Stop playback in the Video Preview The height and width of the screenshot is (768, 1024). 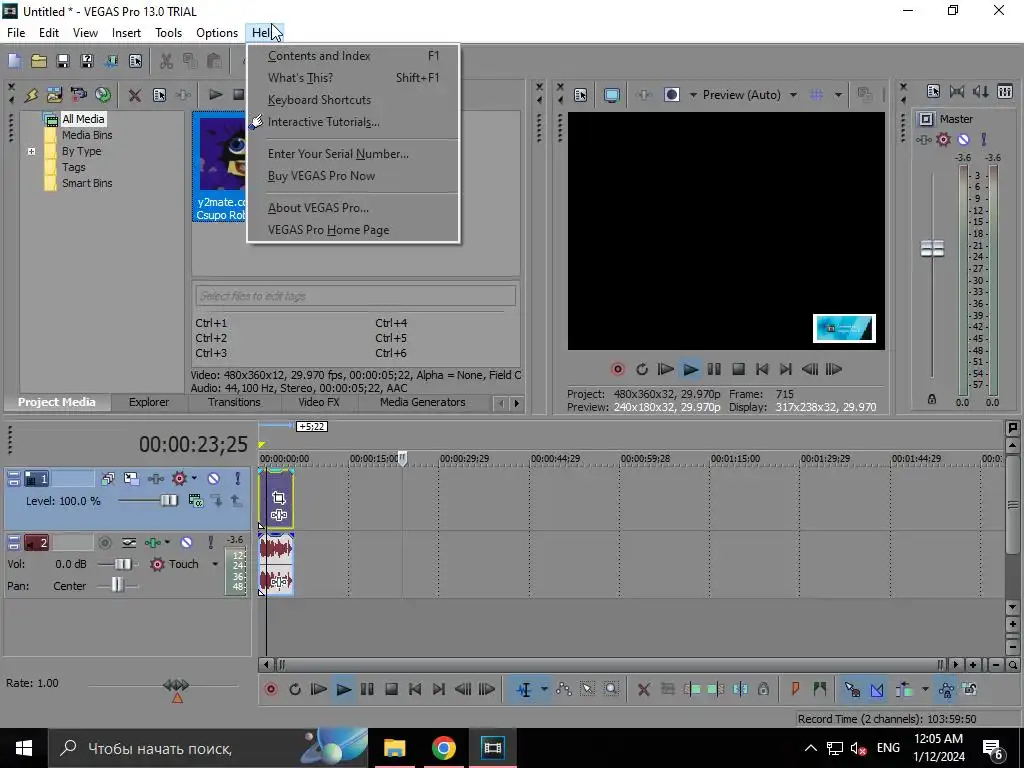pos(738,370)
